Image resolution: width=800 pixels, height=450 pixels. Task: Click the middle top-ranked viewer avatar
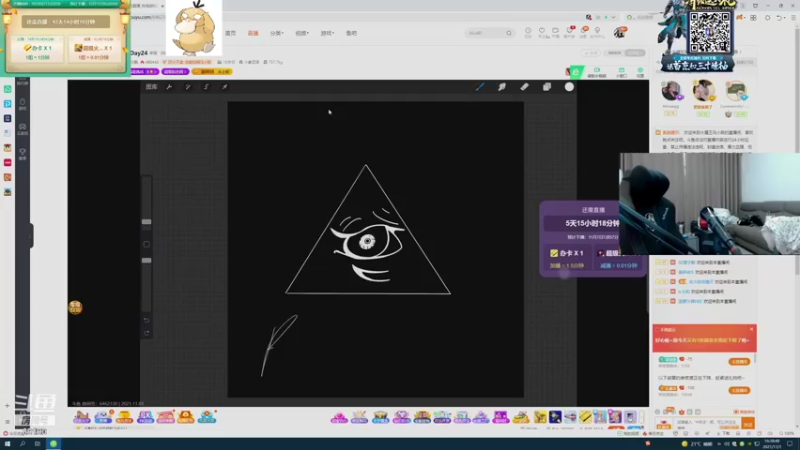point(703,90)
